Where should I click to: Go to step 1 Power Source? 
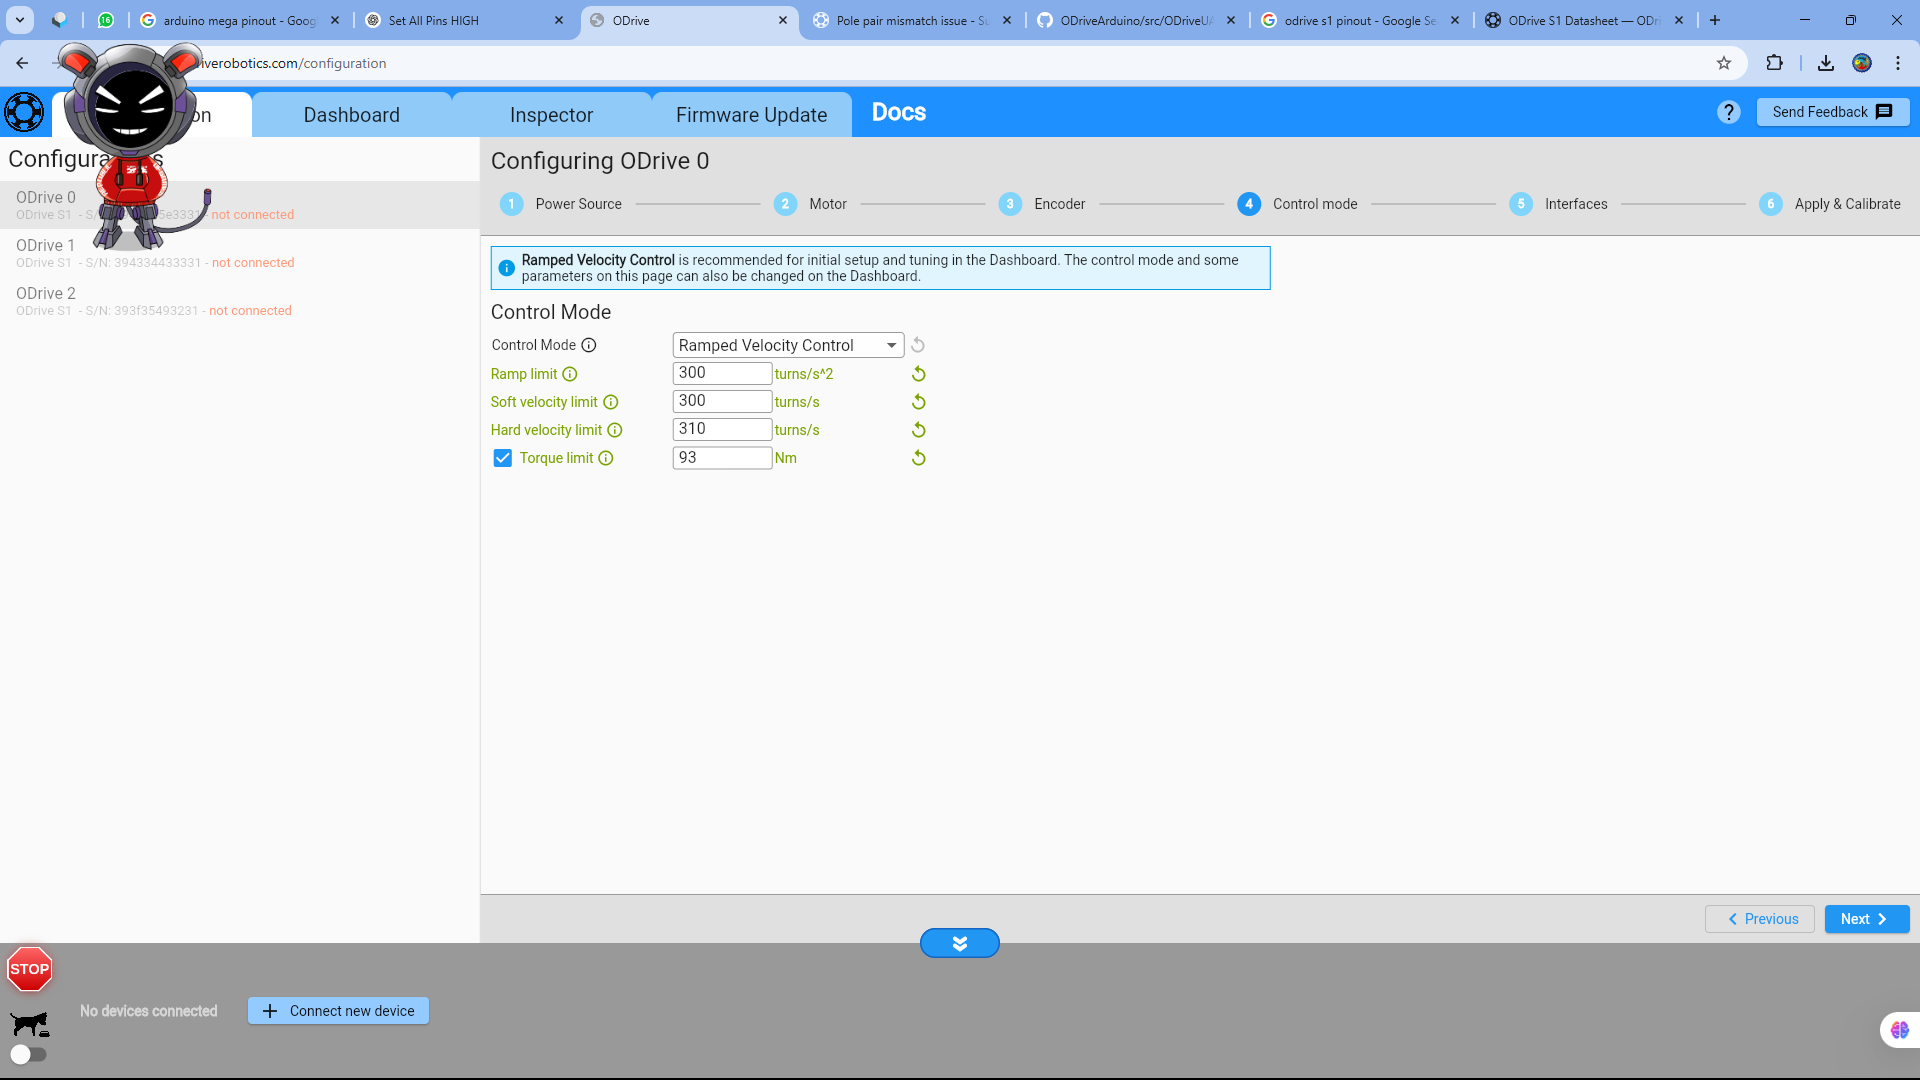tap(561, 204)
